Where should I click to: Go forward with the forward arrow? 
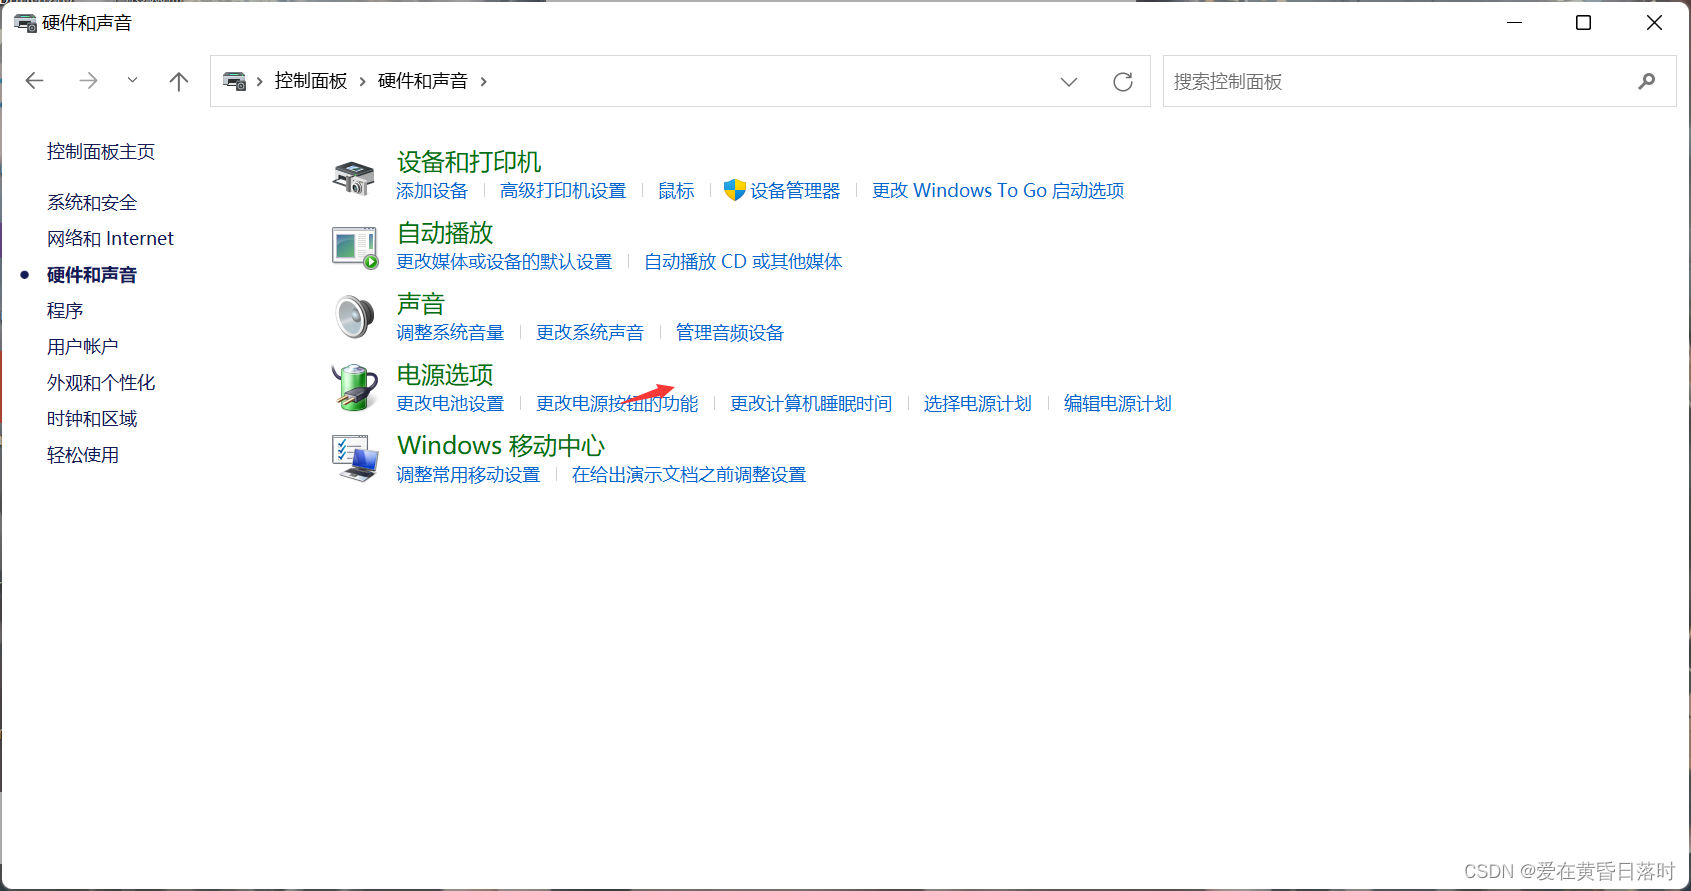coord(88,81)
